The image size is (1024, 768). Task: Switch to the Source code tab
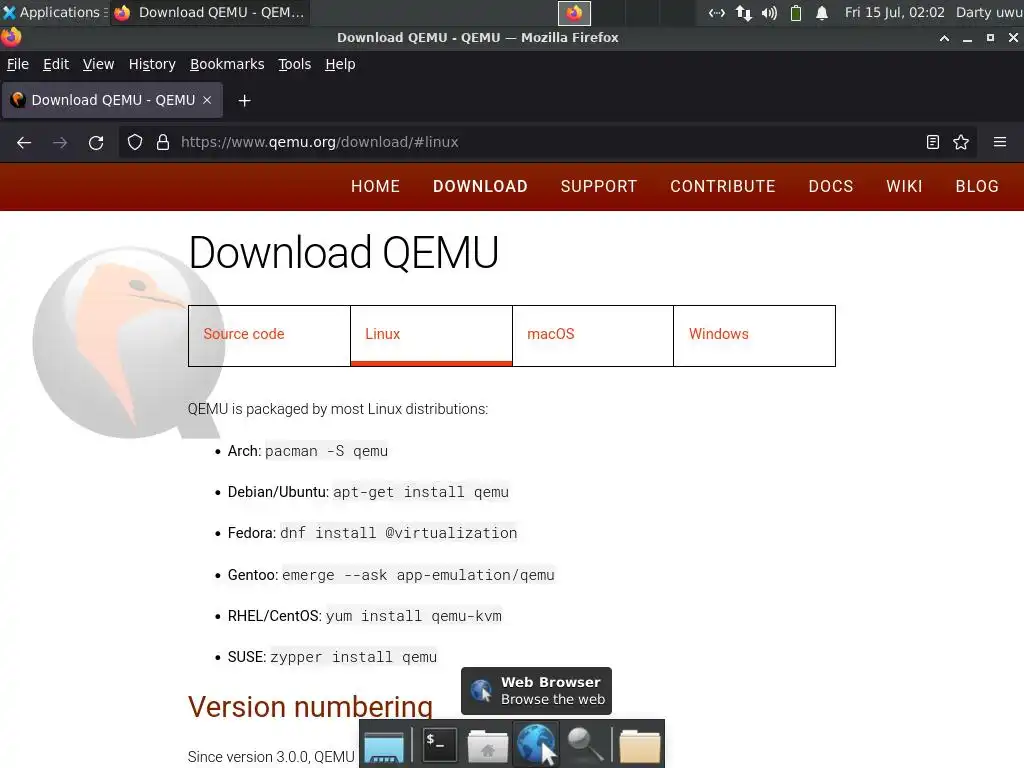(269, 336)
